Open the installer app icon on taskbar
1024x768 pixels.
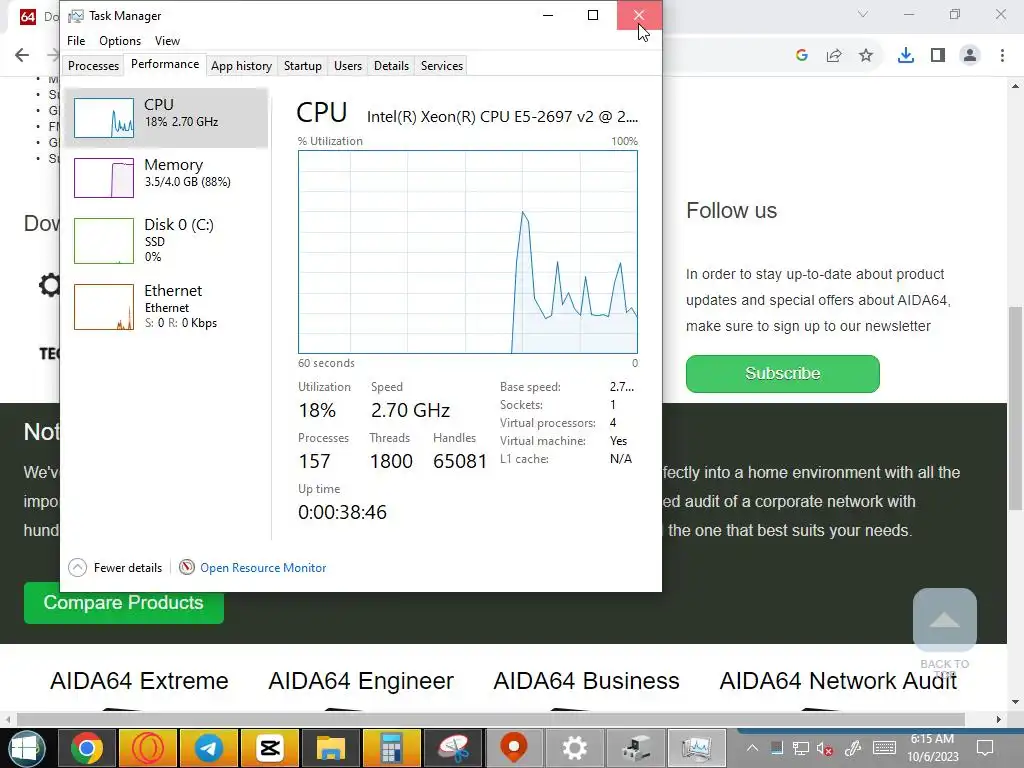(x=636, y=748)
